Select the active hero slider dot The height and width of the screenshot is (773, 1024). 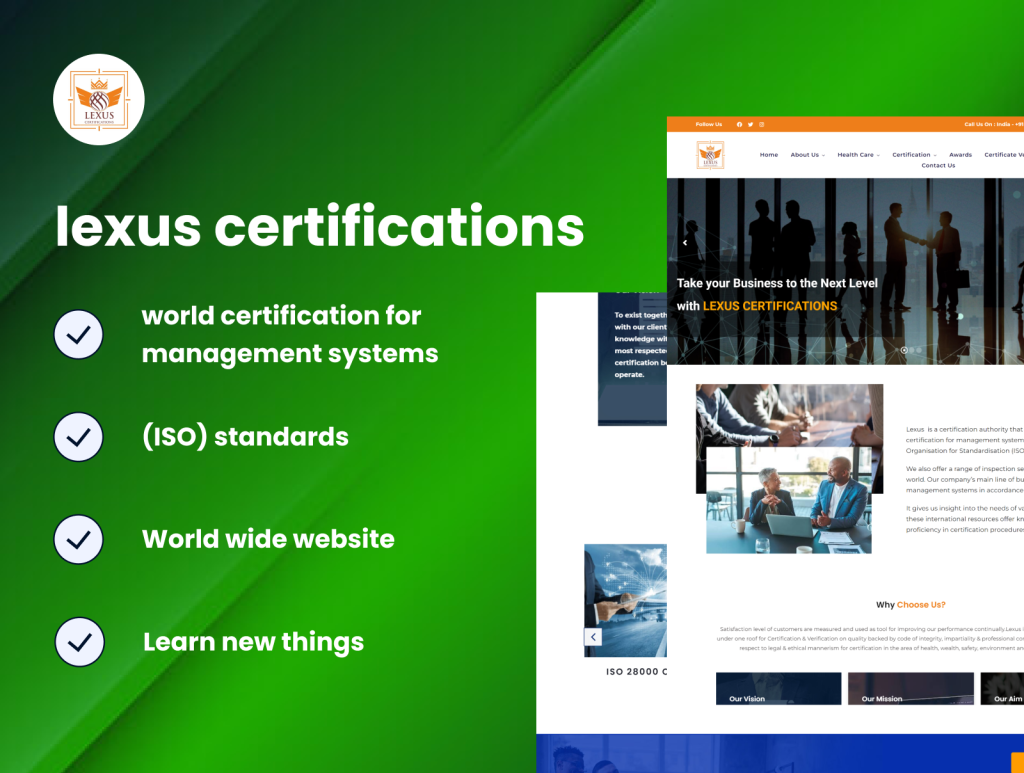pos(904,350)
